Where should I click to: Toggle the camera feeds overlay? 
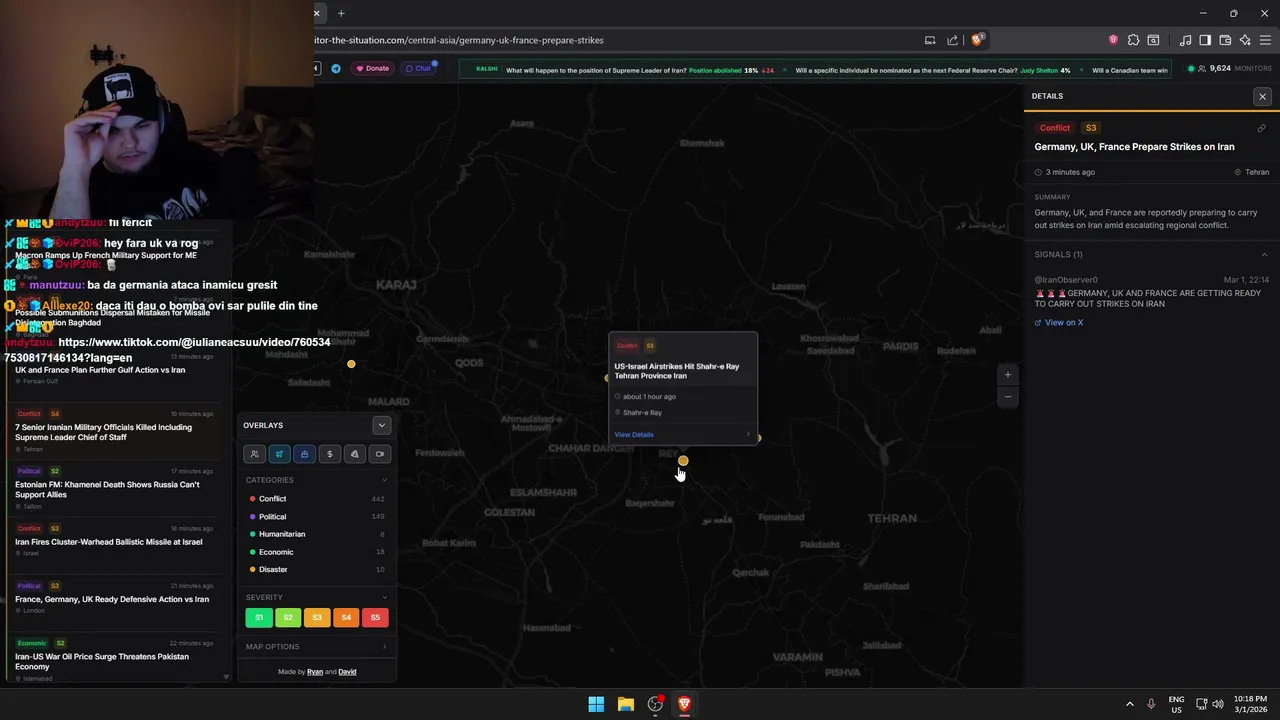point(379,454)
